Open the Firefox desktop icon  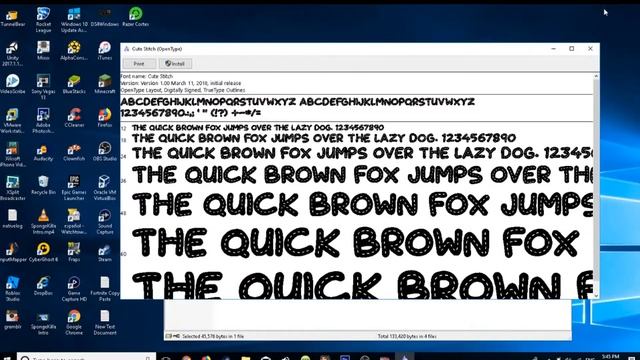click(104, 118)
